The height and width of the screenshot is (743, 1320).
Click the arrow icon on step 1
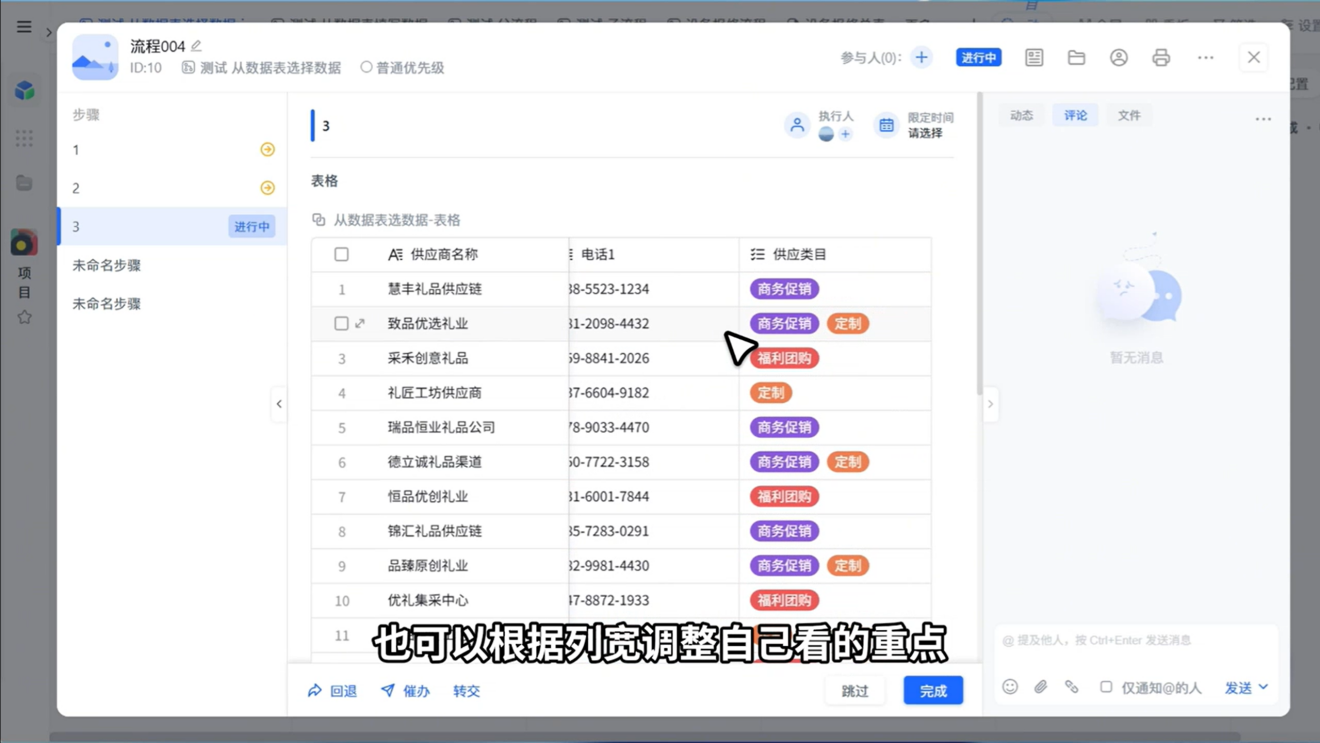[x=267, y=150]
